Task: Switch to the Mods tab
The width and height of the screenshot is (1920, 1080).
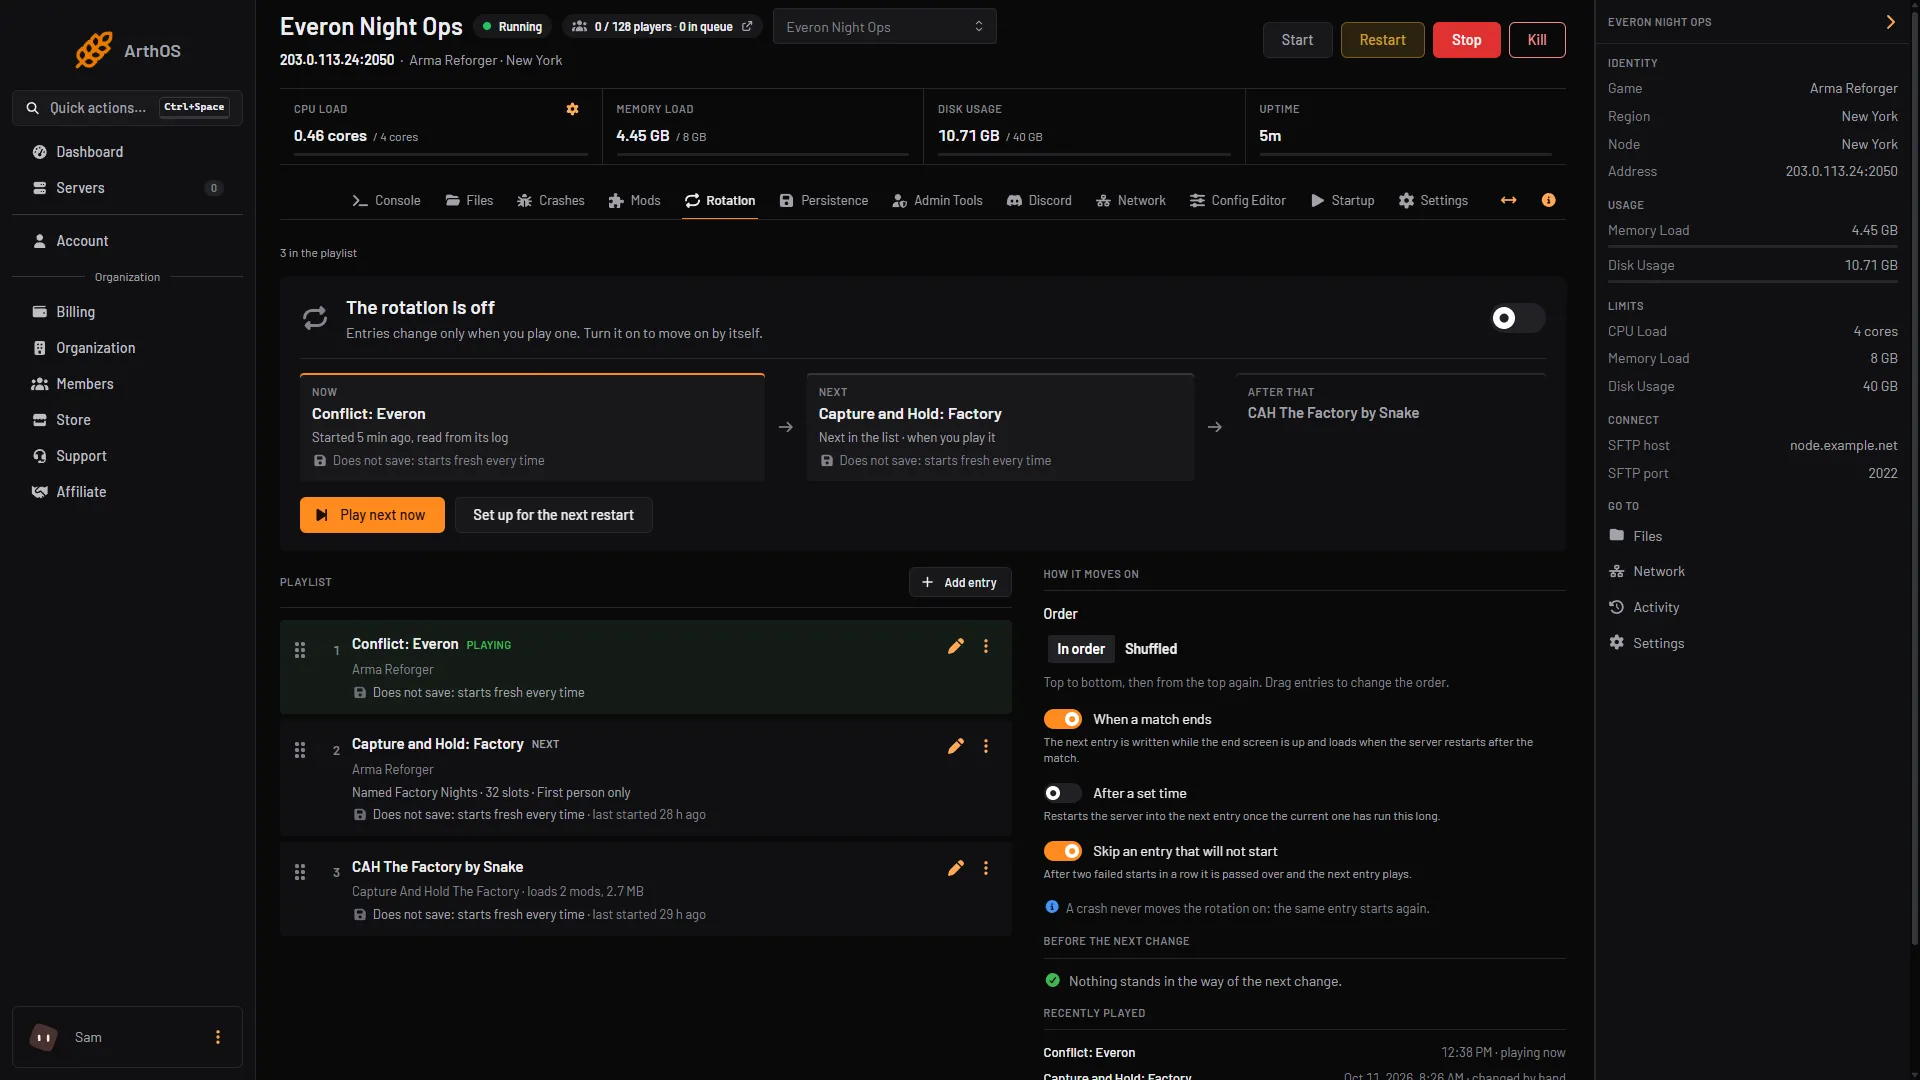Action: [x=634, y=200]
